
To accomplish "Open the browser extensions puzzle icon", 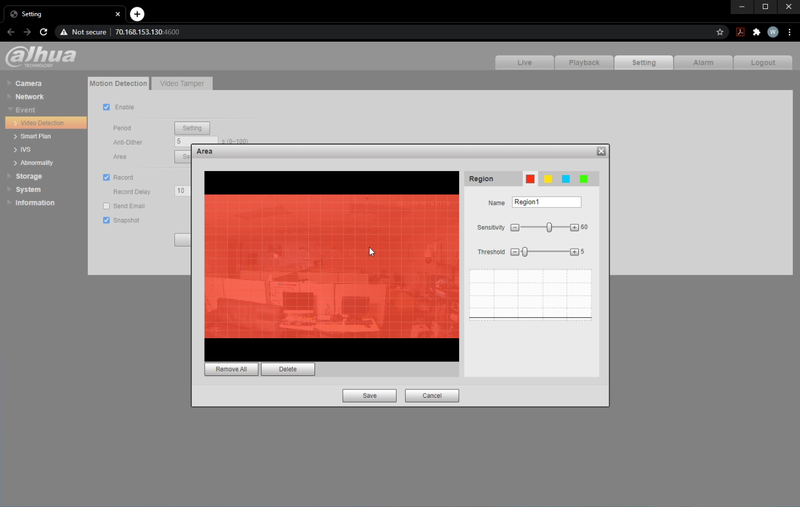I will click(756, 32).
